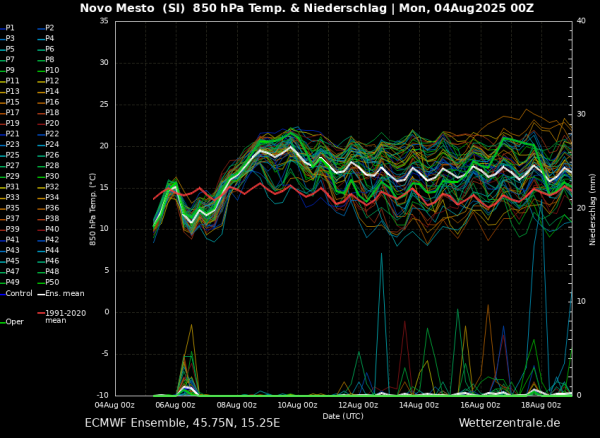Click legend label P24
This screenshot has height=438, width=600.
coord(52,144)
